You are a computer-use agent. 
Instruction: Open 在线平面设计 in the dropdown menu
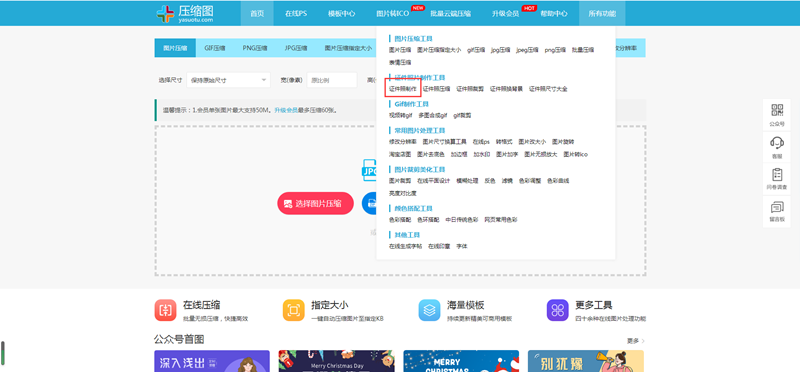point(434,181)
